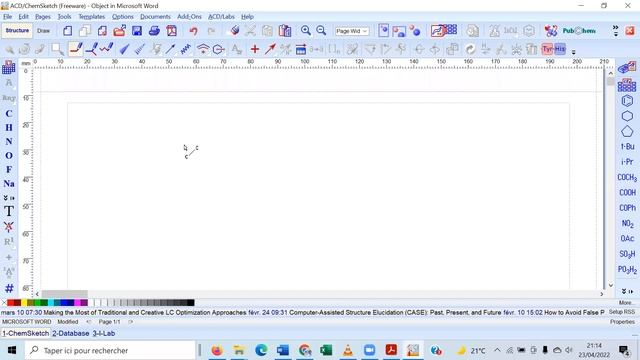Click the Open file folder icon
Viewport: 640px width, 360px height.
(119, 31)
